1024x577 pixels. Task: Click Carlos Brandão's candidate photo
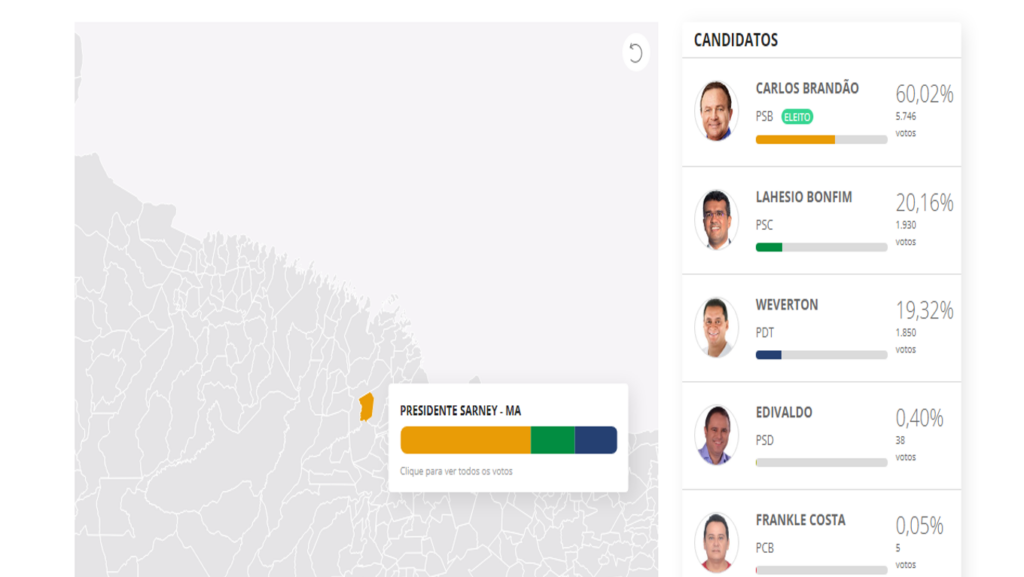pos(716,111)
